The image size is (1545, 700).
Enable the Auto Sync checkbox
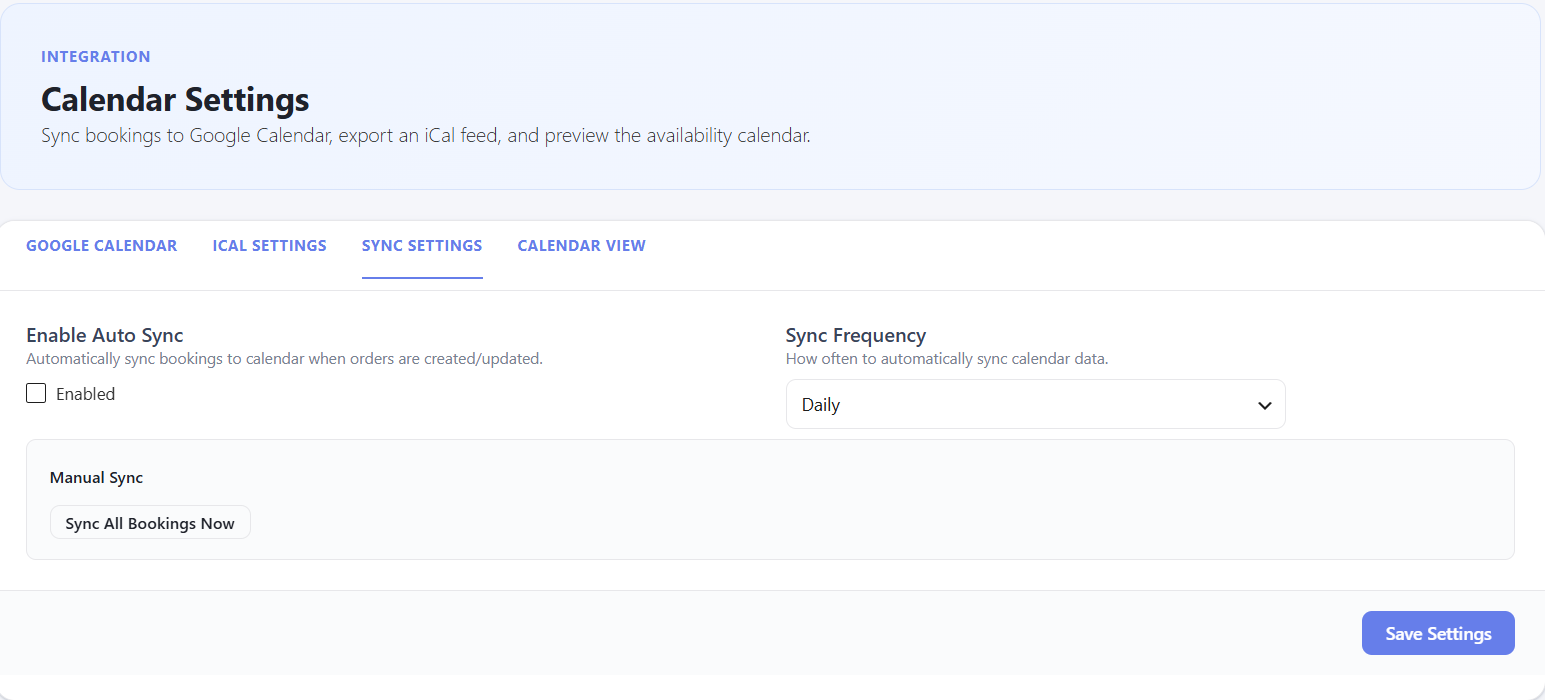pos(36,393)
